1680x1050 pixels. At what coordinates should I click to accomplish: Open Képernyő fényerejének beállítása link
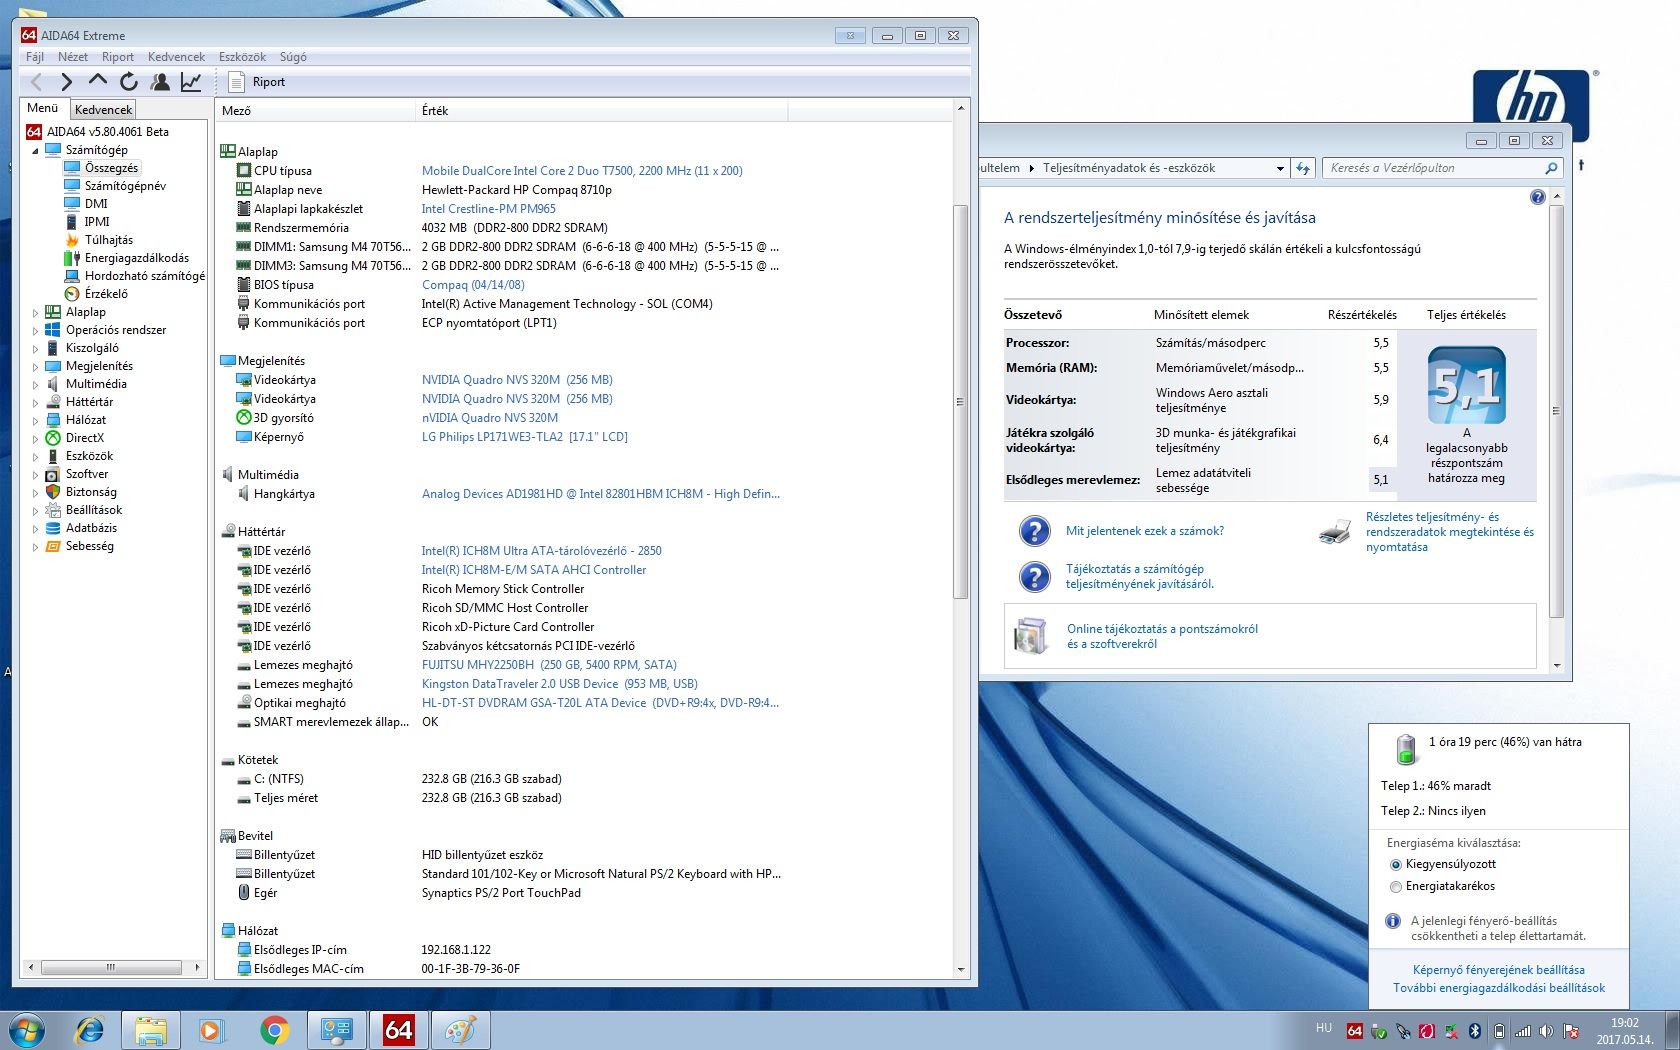(x=1498, y=970)
